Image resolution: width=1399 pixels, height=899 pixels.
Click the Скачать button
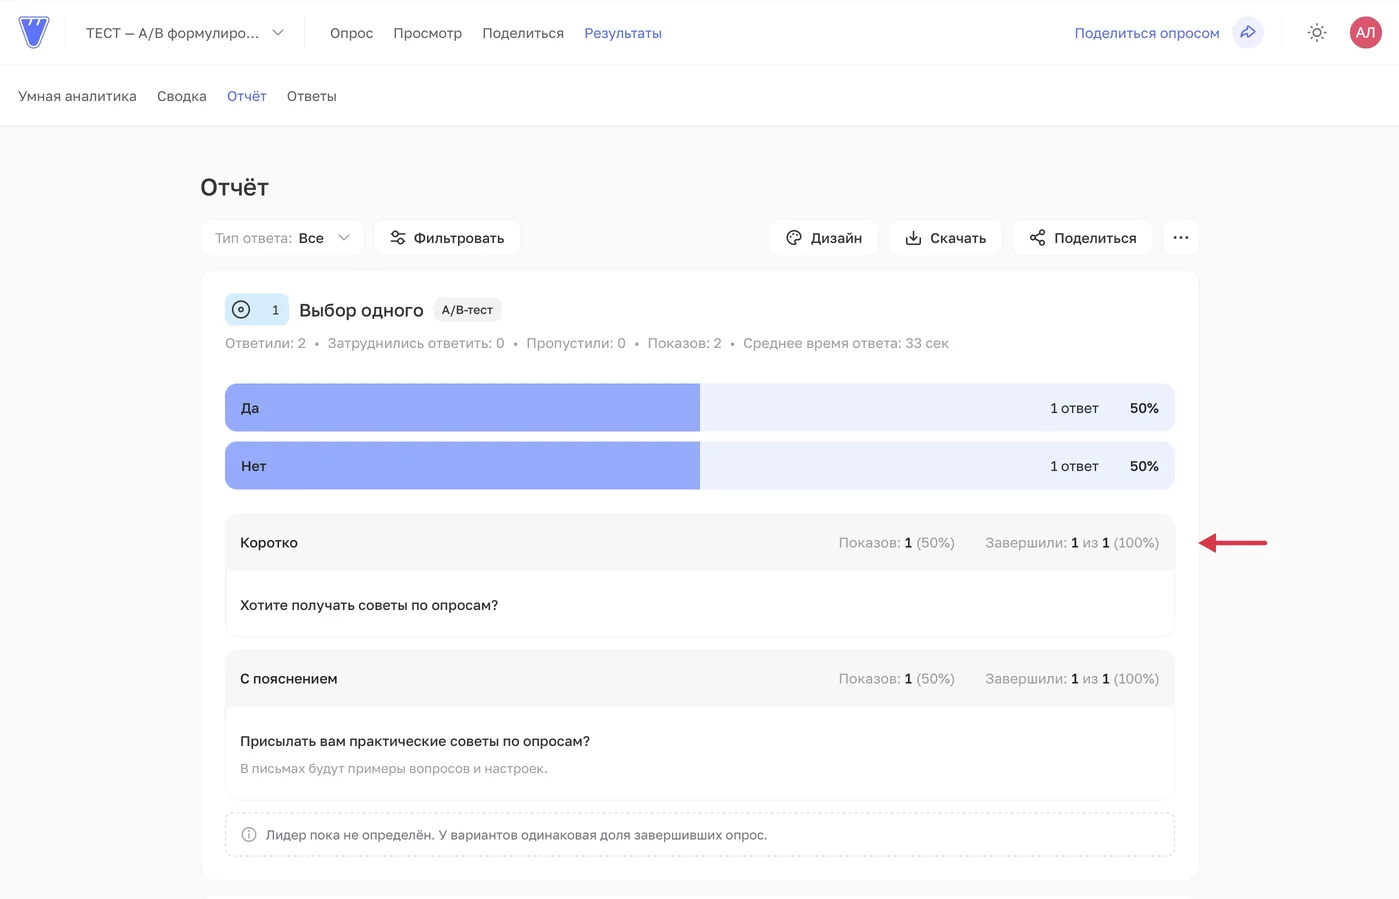coord(945,238)
